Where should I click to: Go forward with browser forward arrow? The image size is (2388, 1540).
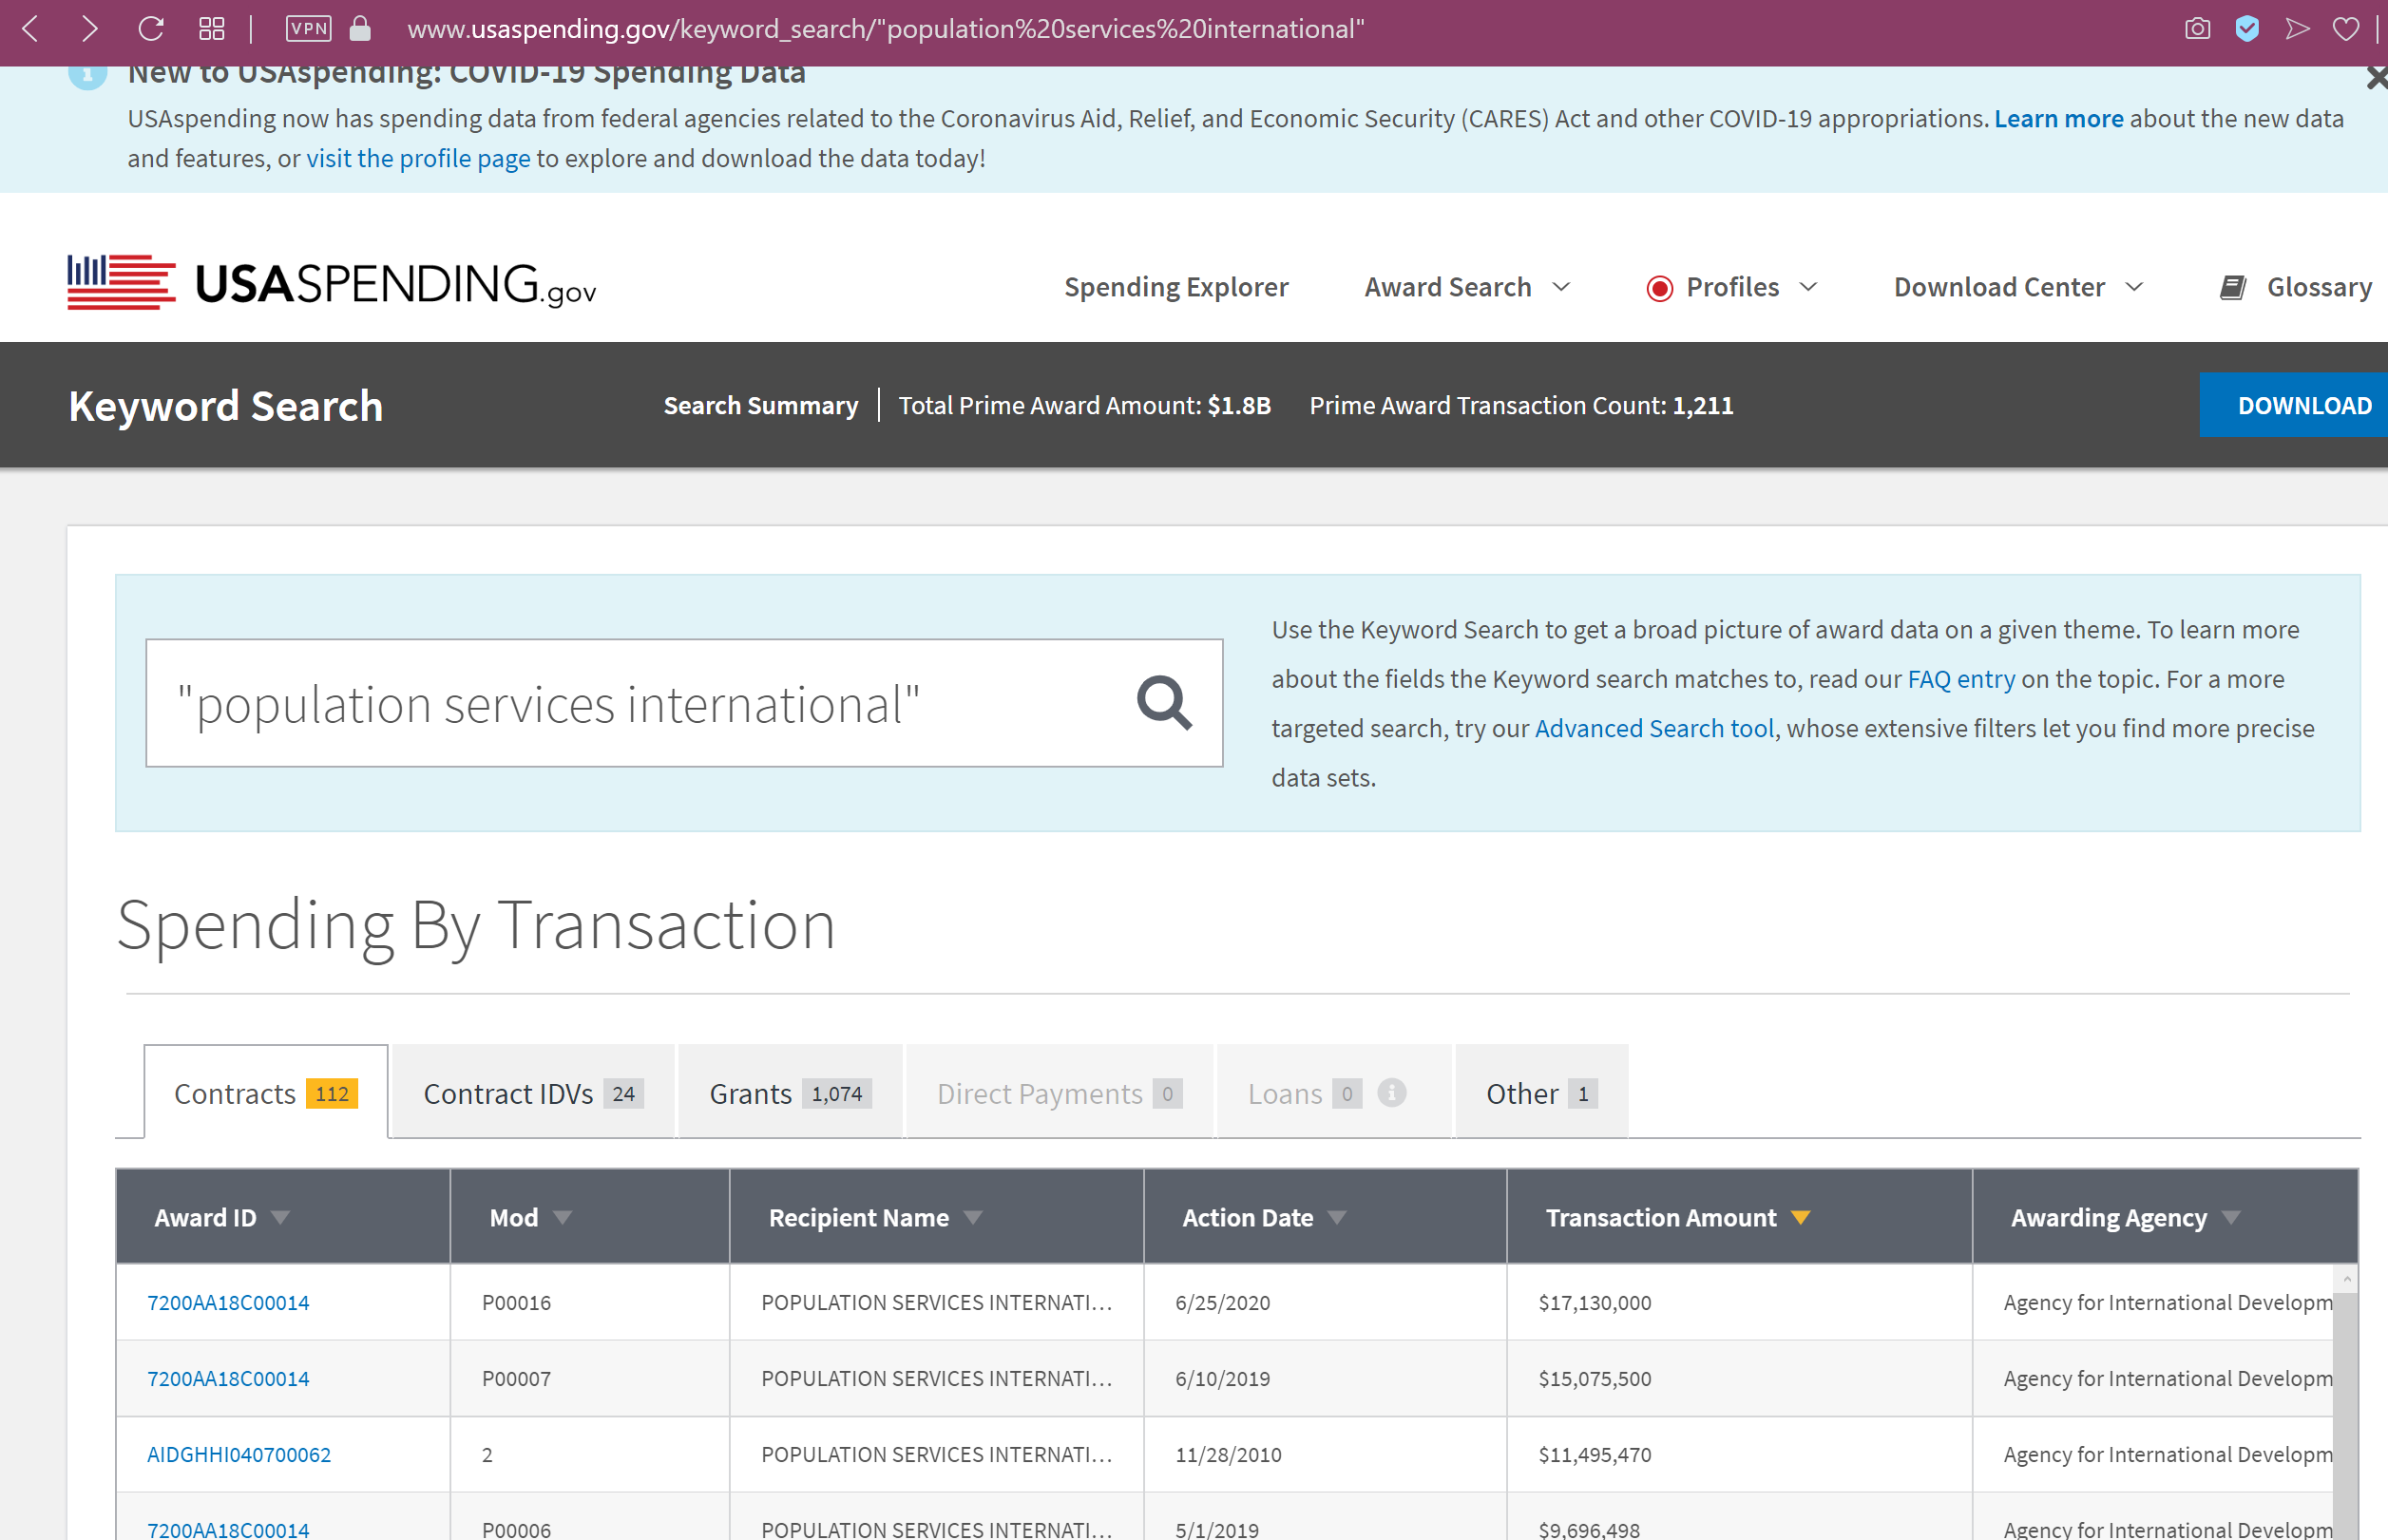(x=90, y=29)
